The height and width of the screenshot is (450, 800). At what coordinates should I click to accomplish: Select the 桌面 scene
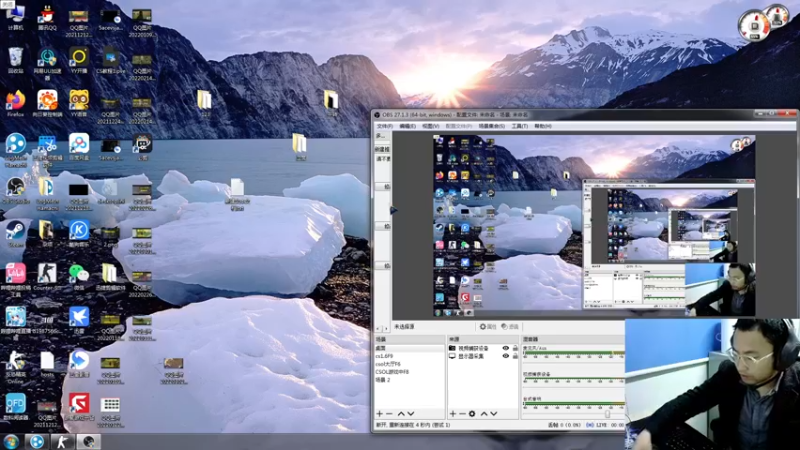click(409, 348)
